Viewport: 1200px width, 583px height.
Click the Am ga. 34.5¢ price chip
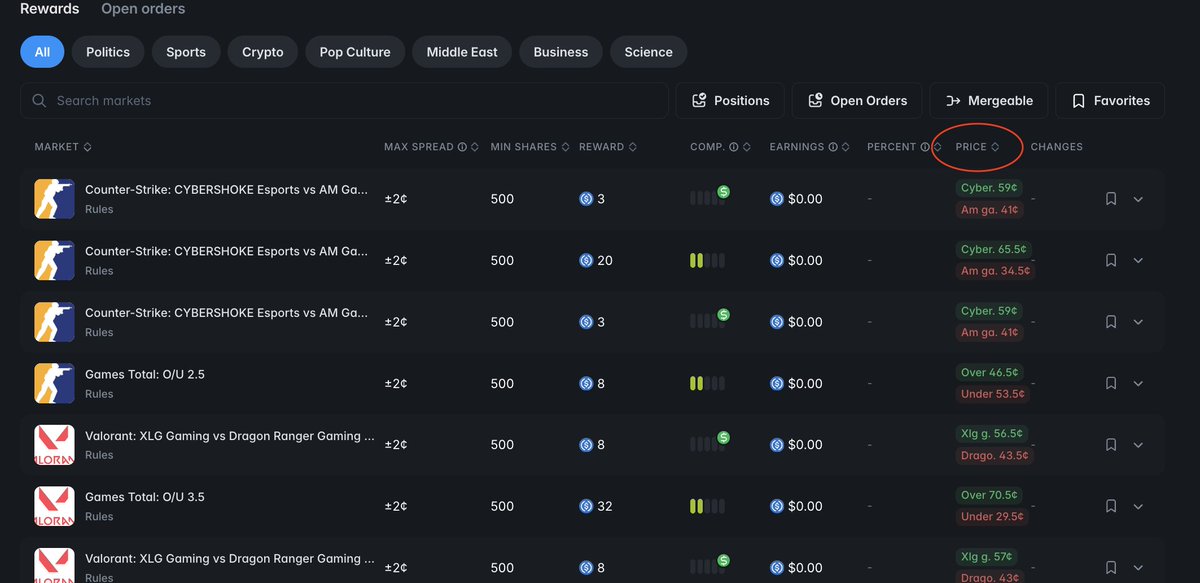click(x=994, y=271)
